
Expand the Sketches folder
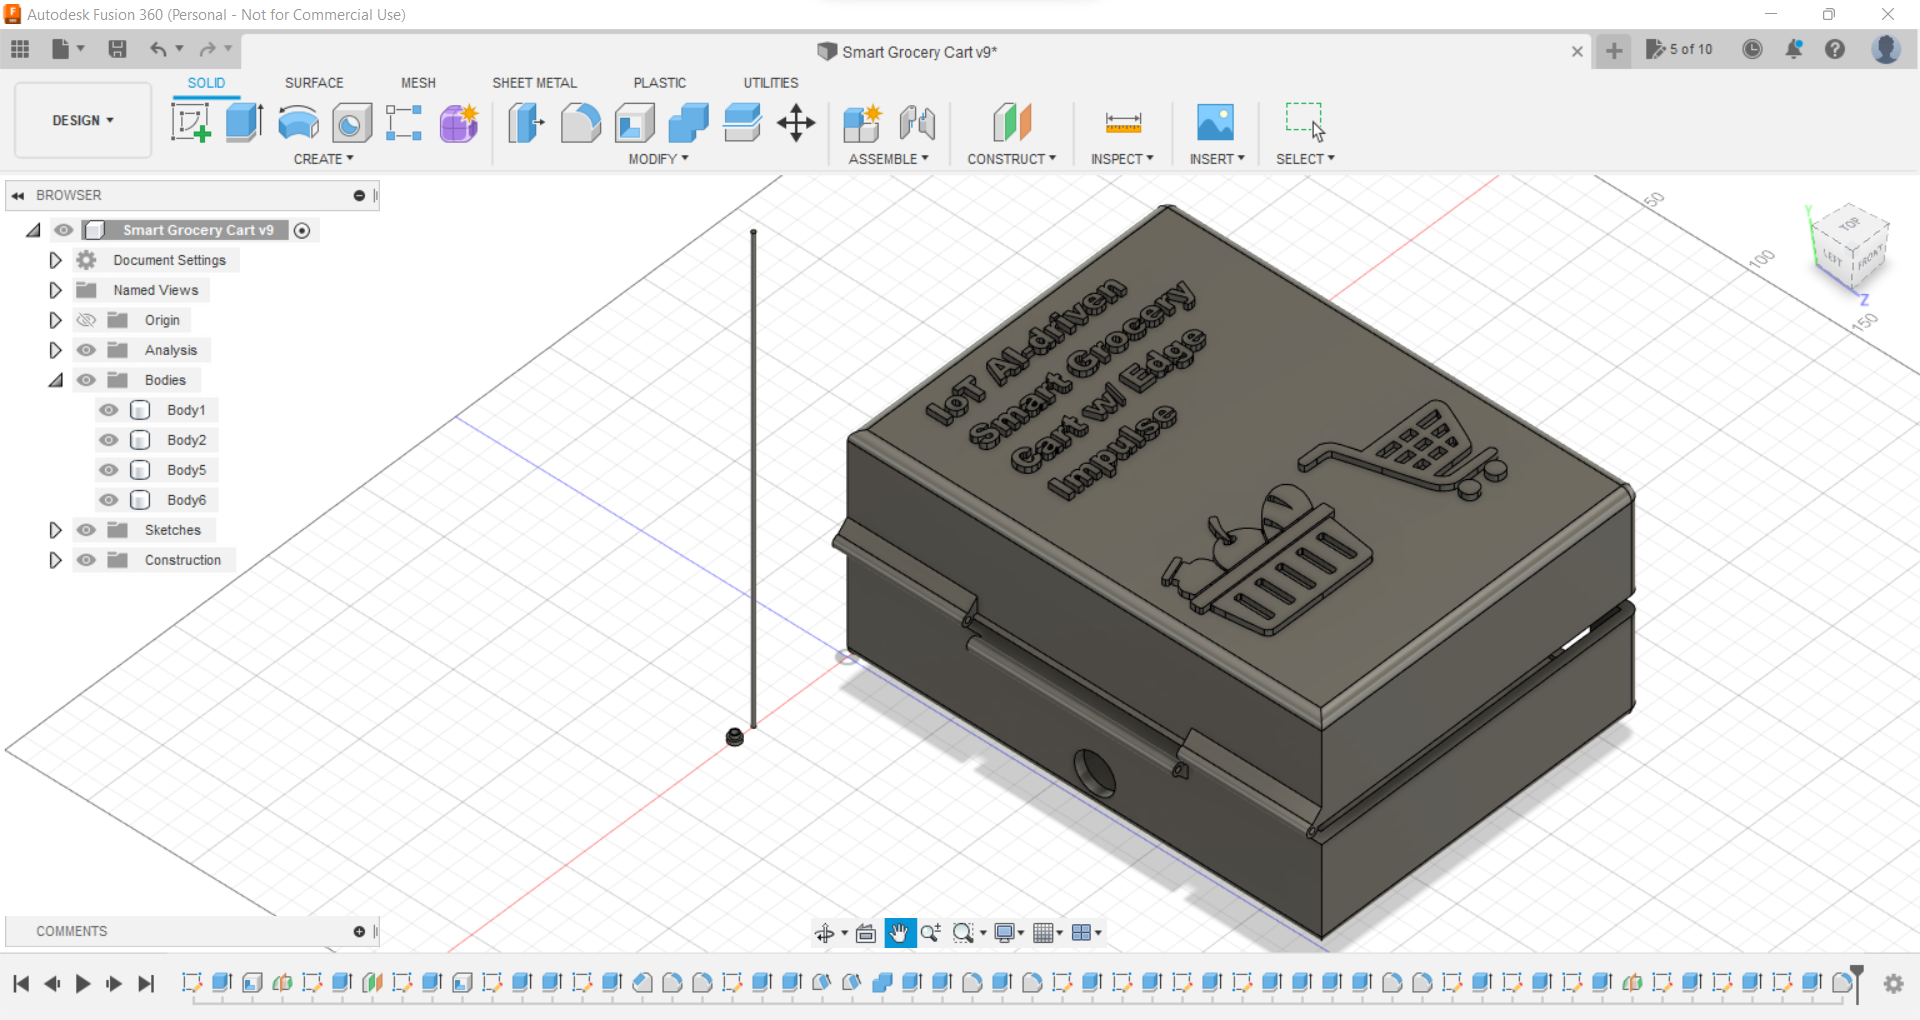[x=55, y=530]
